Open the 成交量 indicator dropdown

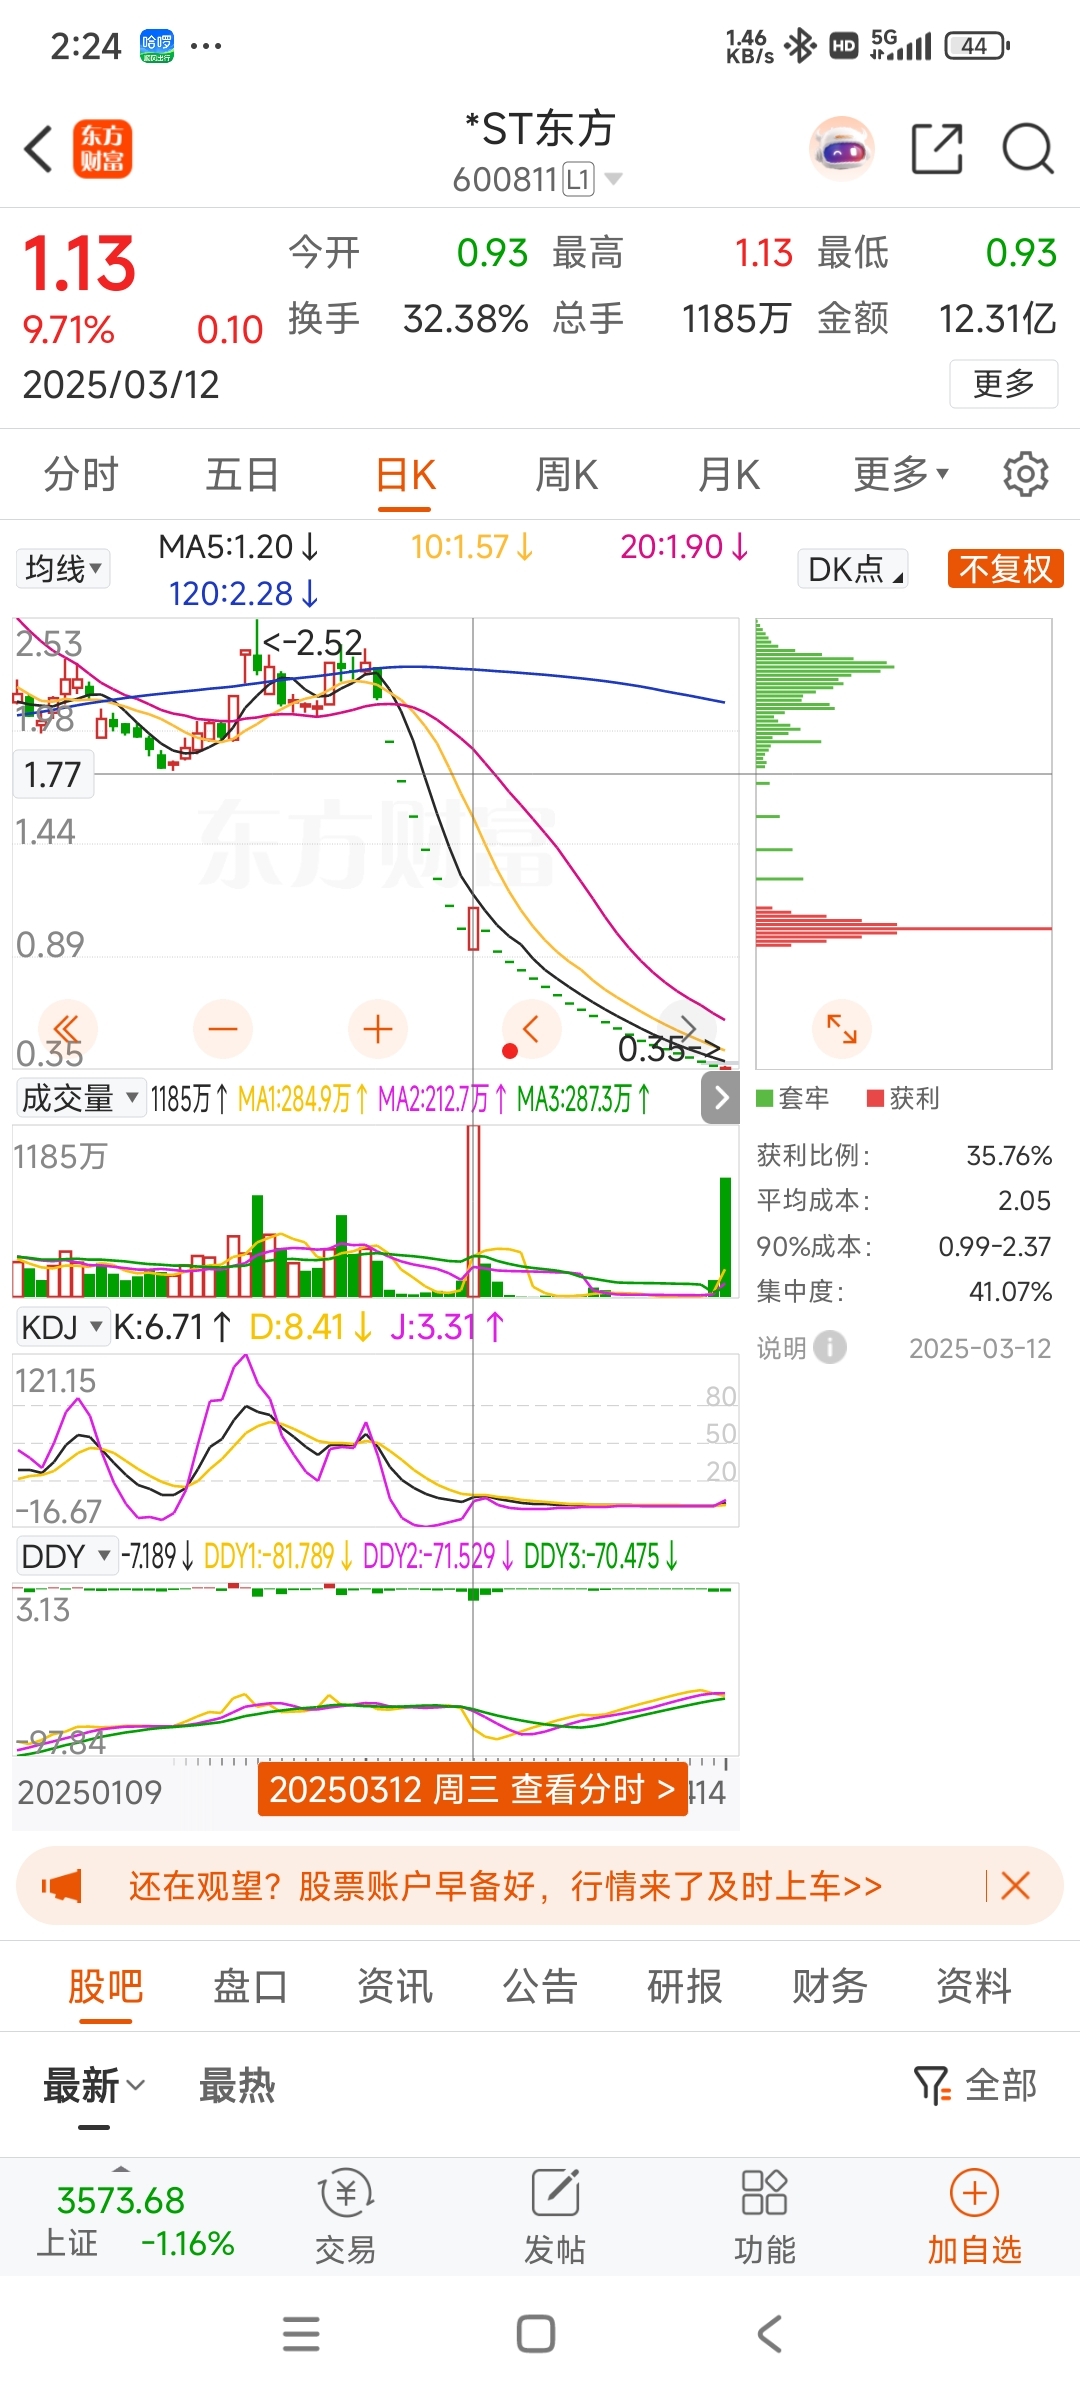(80, 1098)
